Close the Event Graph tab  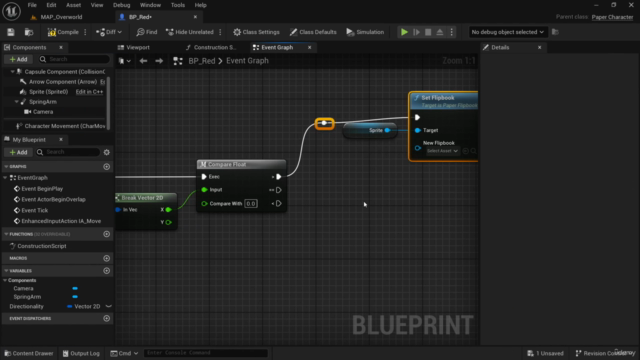point(309,47)
